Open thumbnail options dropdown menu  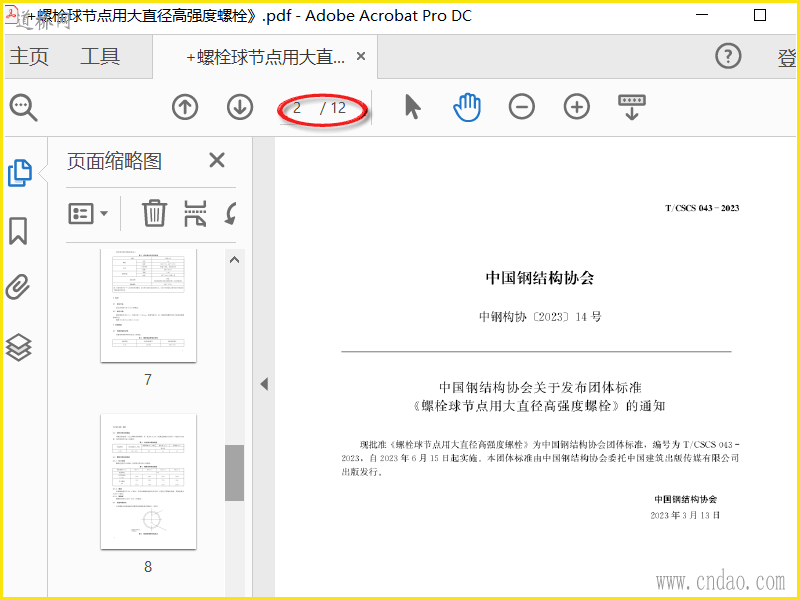pos(88,213)
